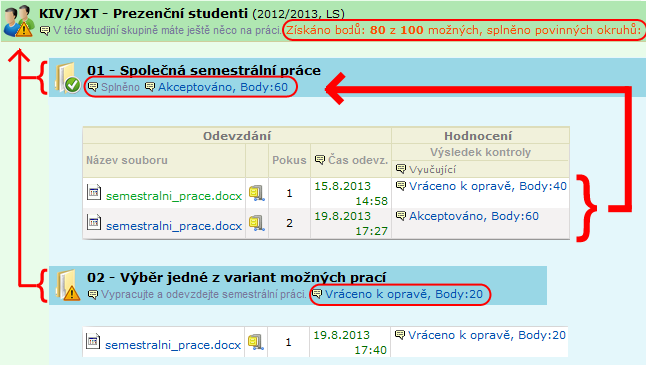646x365 pixels.
Task: Click the 'Získáno bodů: 80 z 100' summary text
Action: (464, 30)
